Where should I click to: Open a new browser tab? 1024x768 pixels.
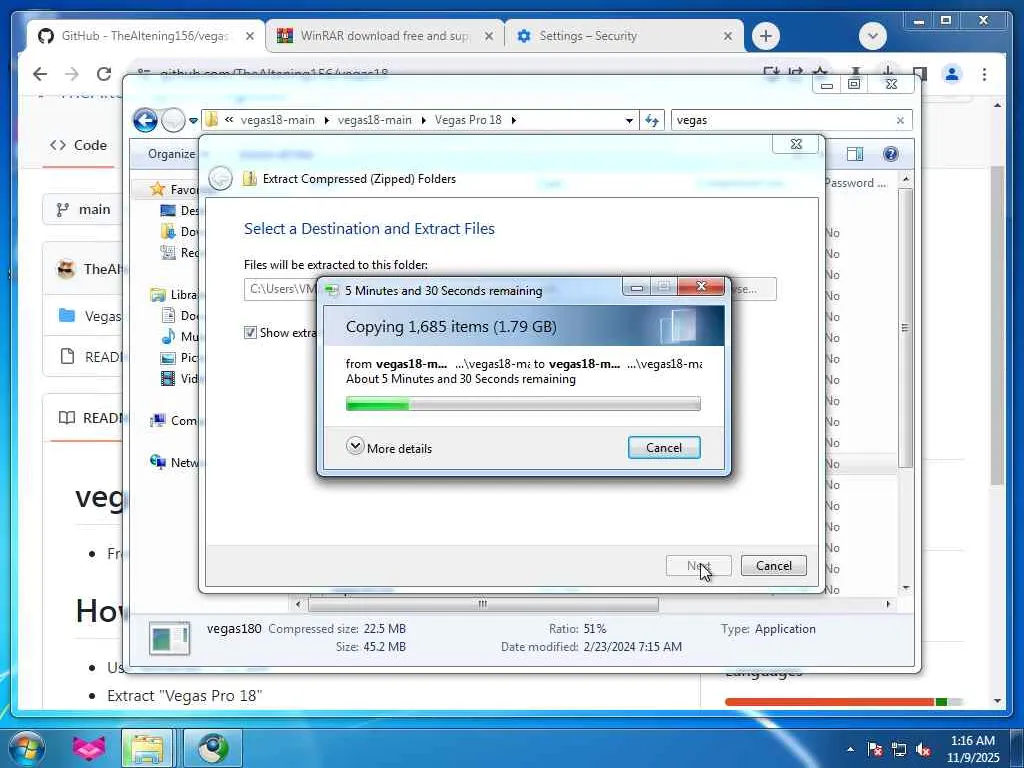point(766,36)
